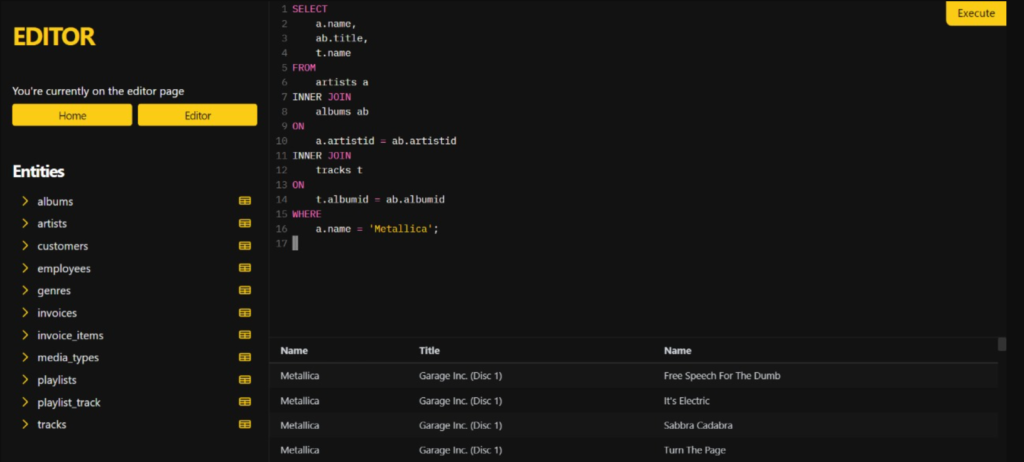Click the table icon beside tracks
This screenshot has height=462, width=1024.
[245, 424]
